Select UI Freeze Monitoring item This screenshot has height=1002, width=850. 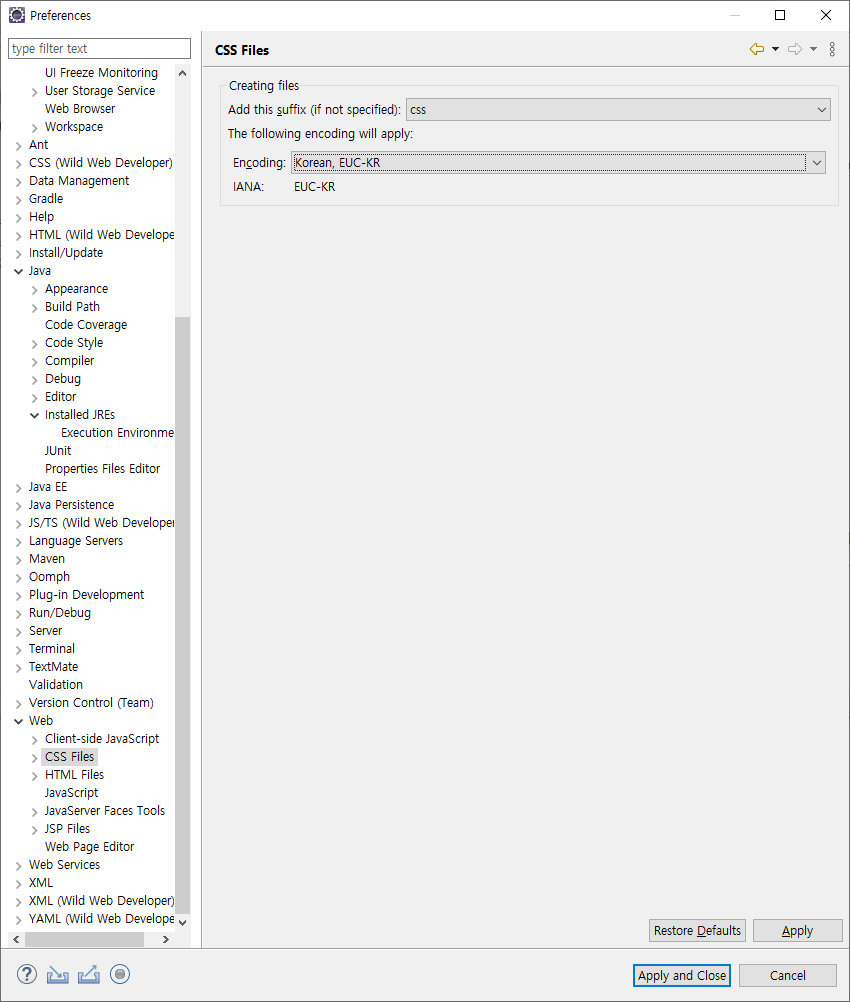101,73
